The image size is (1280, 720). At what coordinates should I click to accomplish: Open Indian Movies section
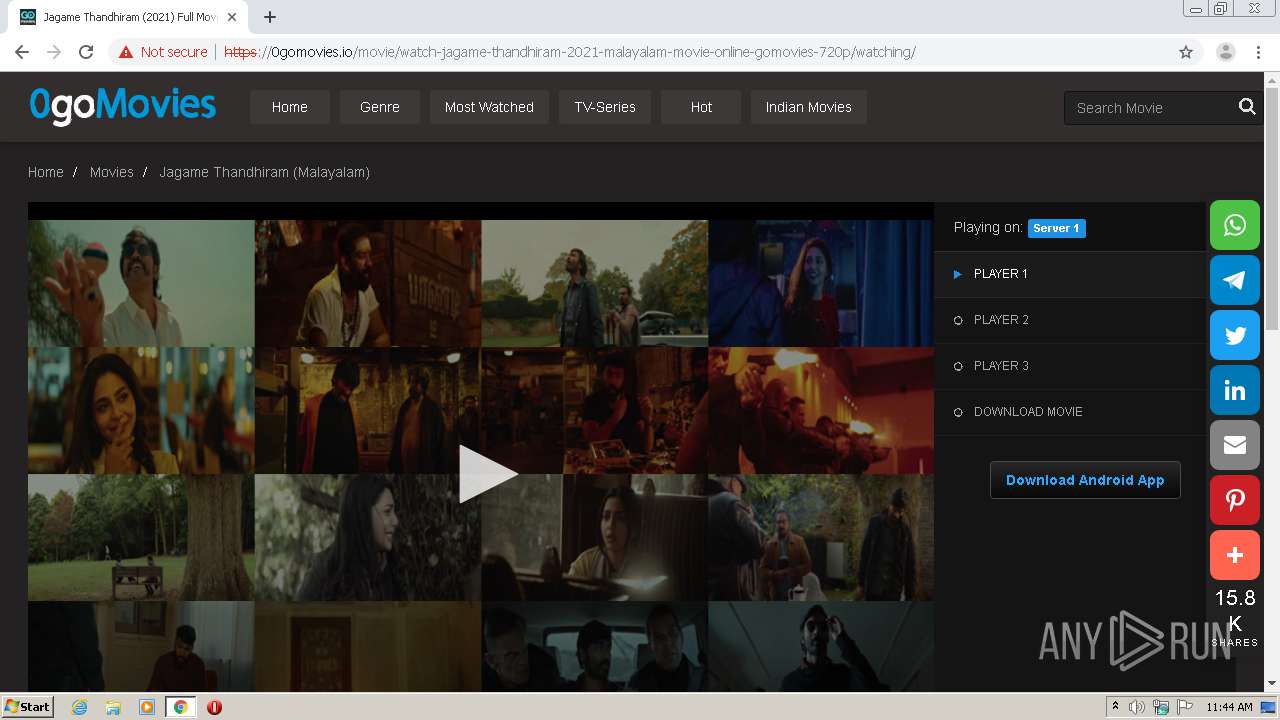point(809,107)
